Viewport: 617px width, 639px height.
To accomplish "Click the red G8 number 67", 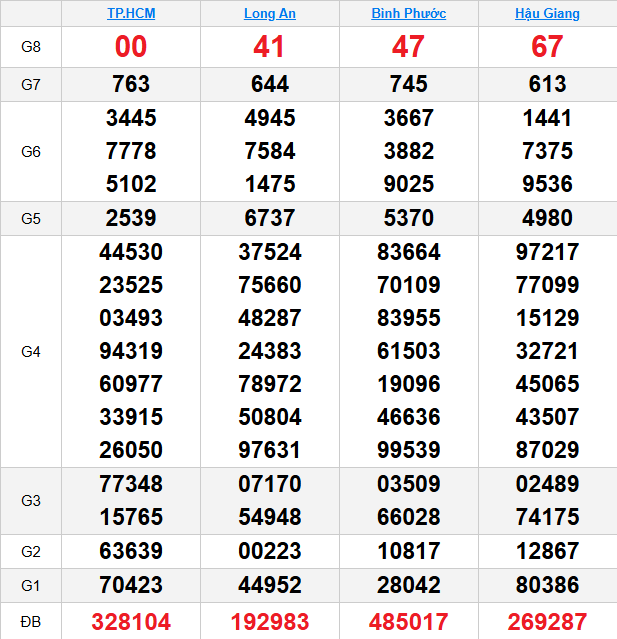I will point(547,46).
